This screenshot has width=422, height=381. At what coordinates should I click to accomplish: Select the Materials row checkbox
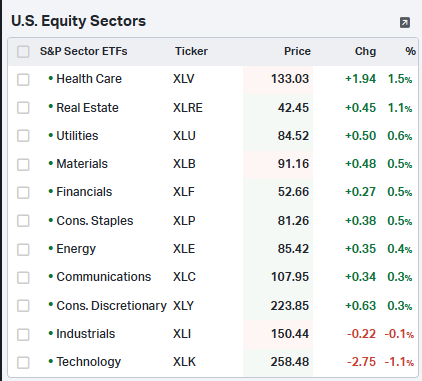[23, 164]
